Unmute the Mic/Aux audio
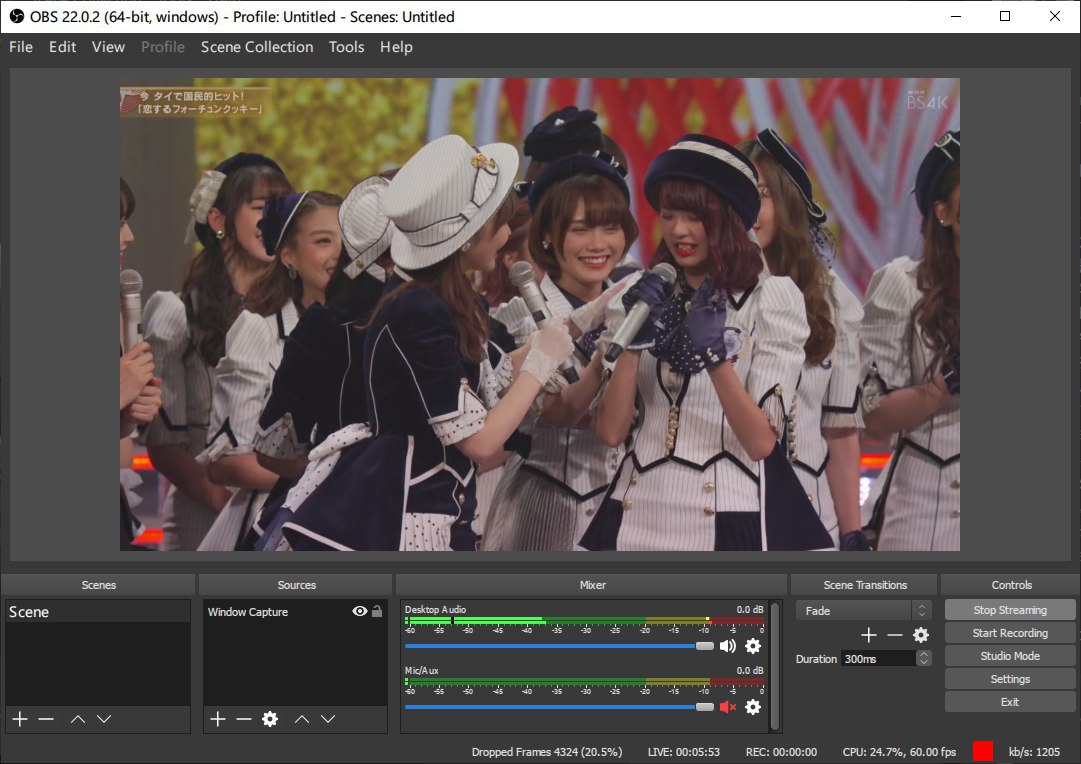Image resolution: width=1081 pixels, height=764 pixels. (x=727, y=707)
